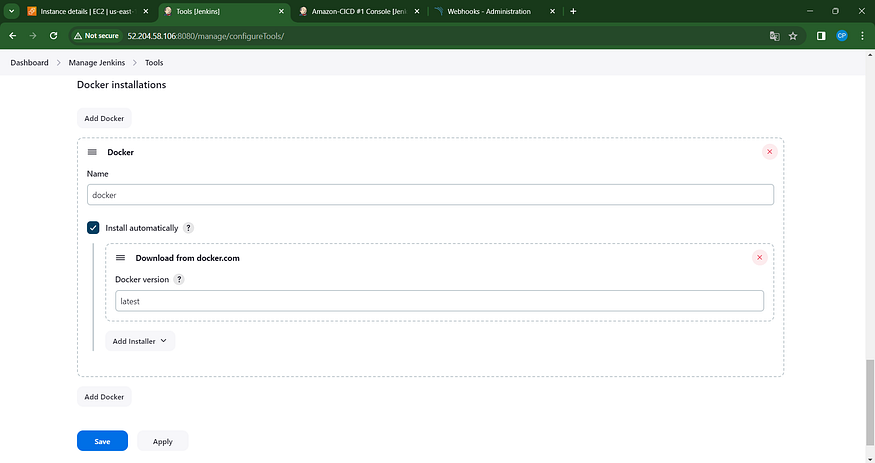Screen dimensions: 875x463
Task: Open the tab search dropdown
Action: pyautogui.click(x=11, y=11)
